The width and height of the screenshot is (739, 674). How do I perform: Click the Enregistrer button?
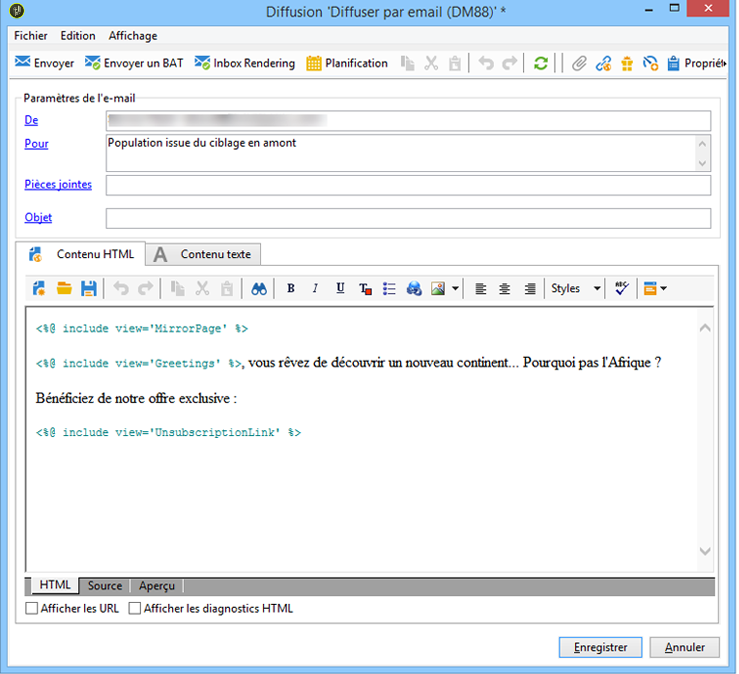(600, 647)
